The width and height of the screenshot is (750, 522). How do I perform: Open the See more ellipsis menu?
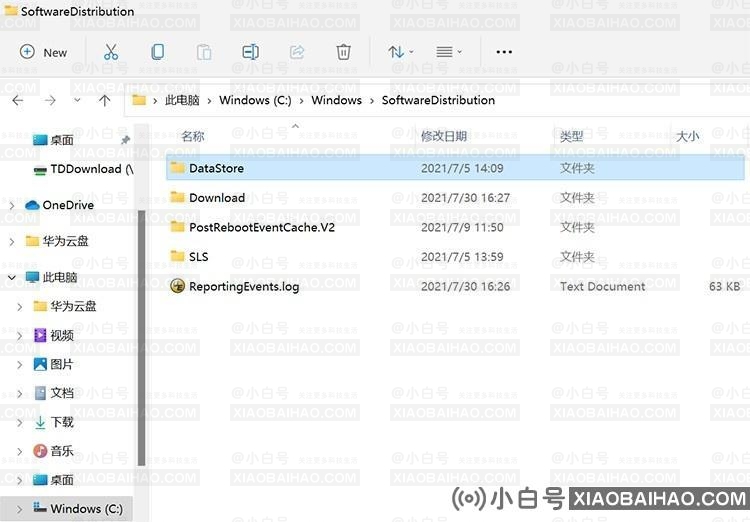coord(504,52)
